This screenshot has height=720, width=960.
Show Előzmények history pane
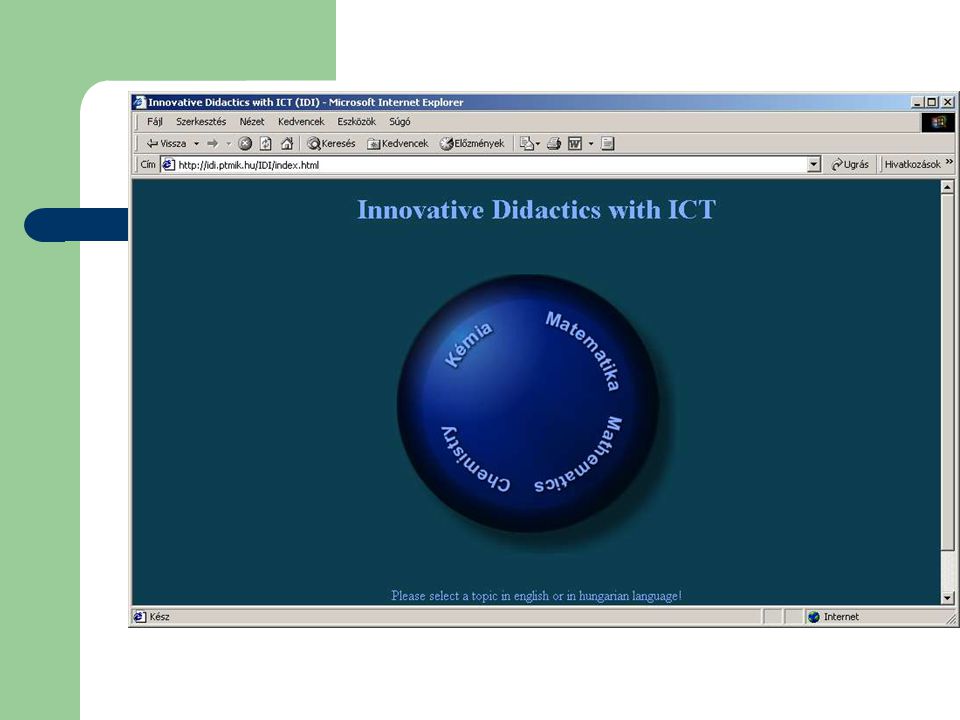pyautogui.click(x=472, y=144)
